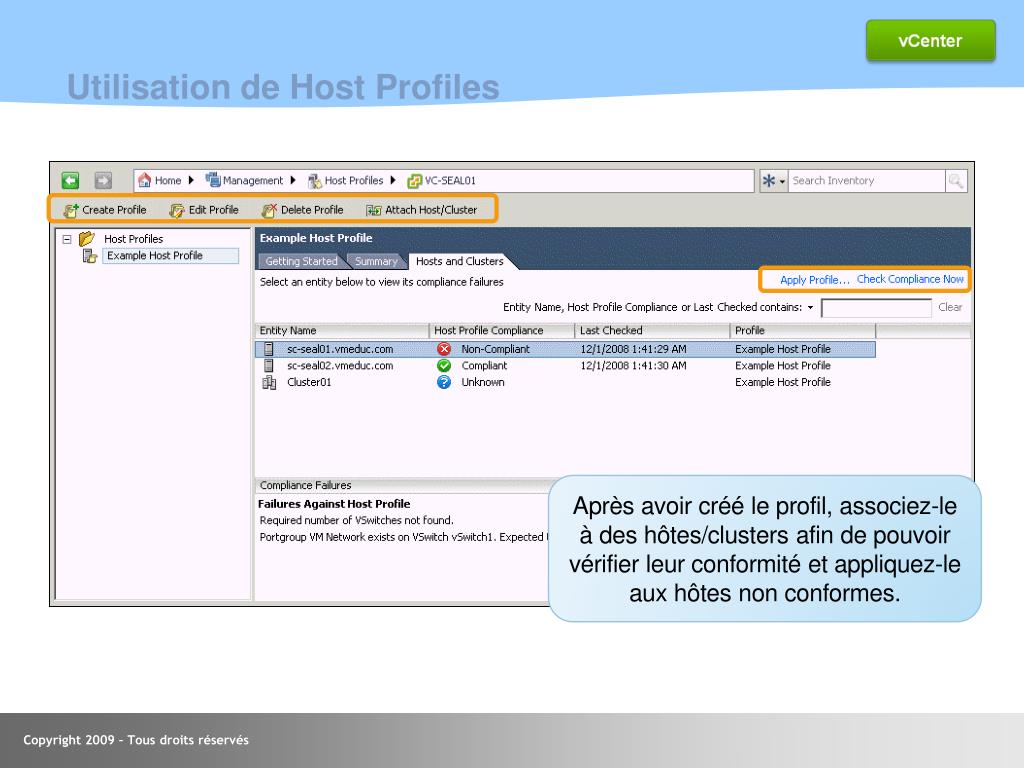Click the Apply Profile... link
Screen dimensions: 1024x768
click(x=814, y=280)
